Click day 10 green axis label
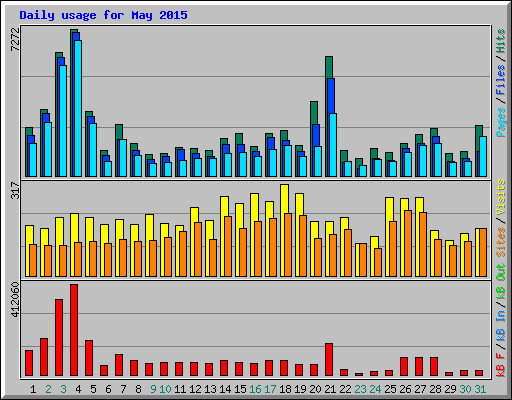The image size is (512, 400). [165, 389]
